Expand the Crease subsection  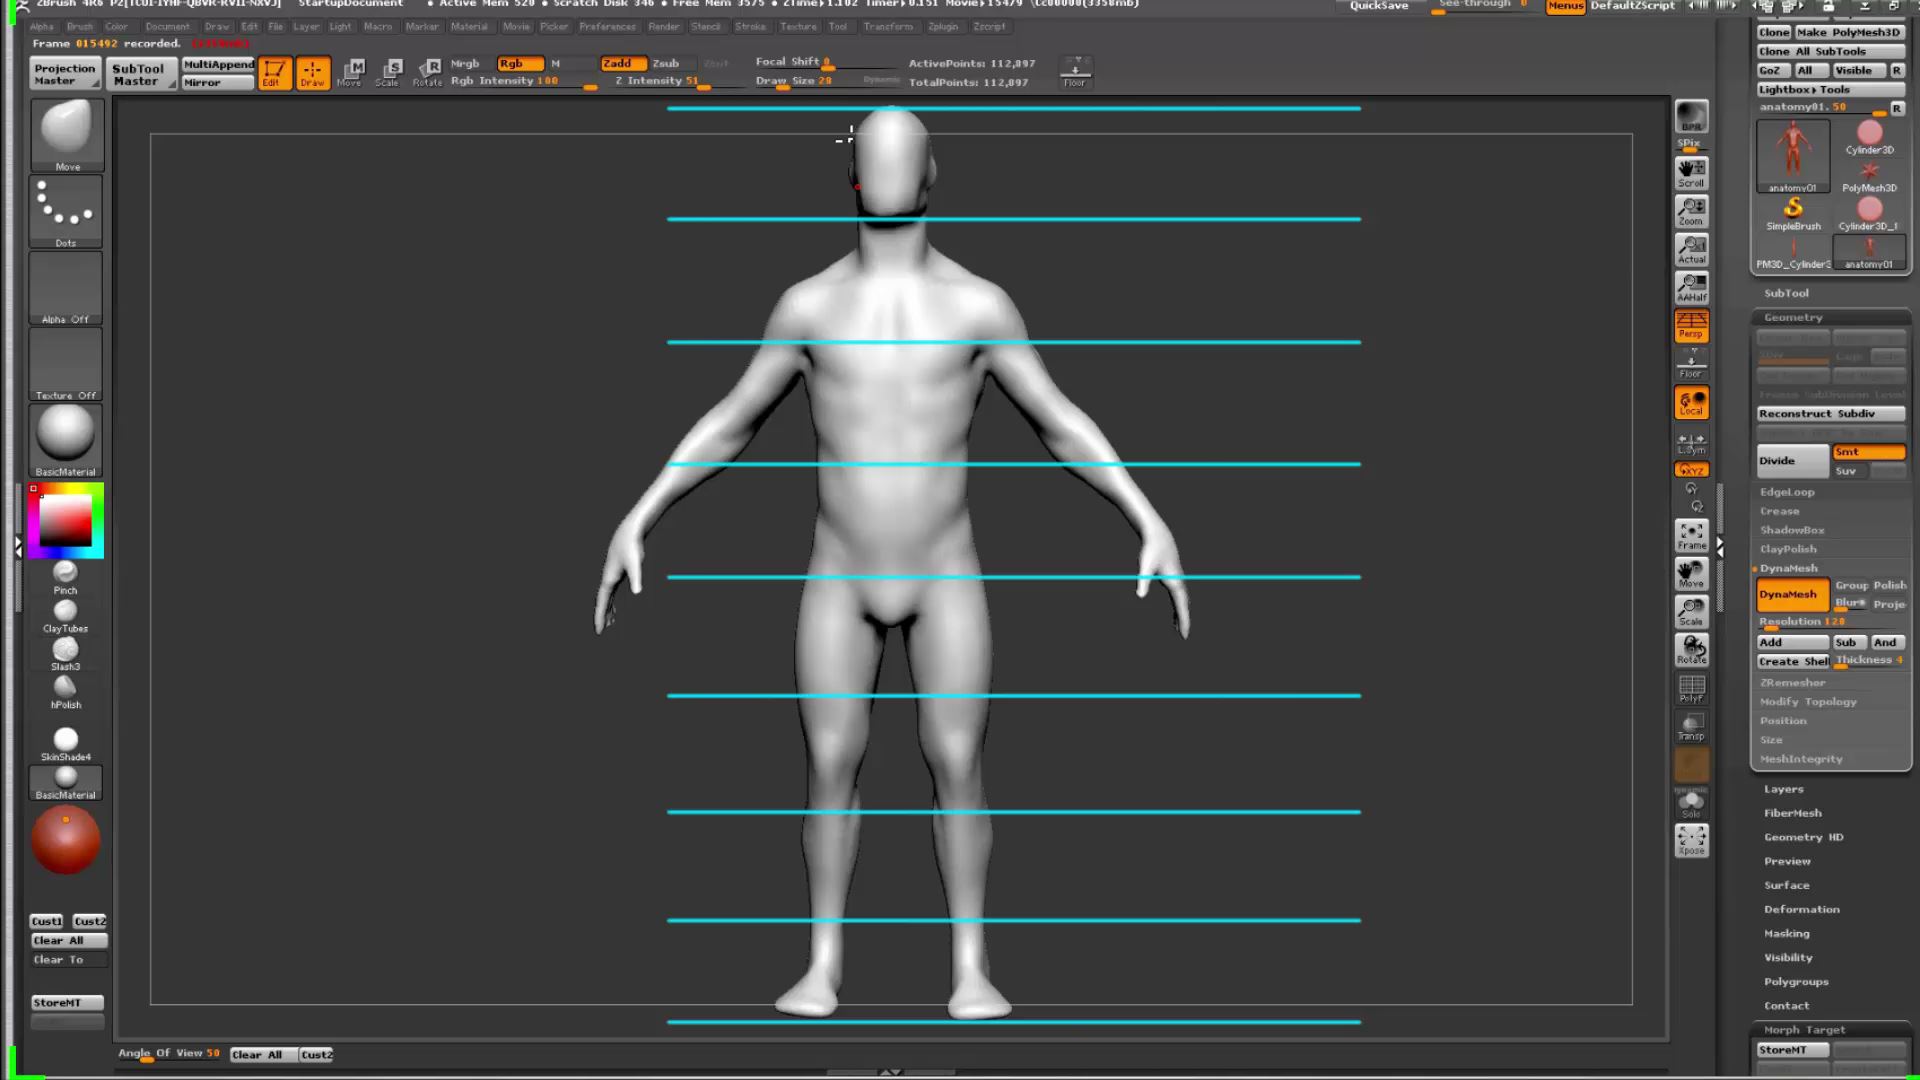point(1779,511)
